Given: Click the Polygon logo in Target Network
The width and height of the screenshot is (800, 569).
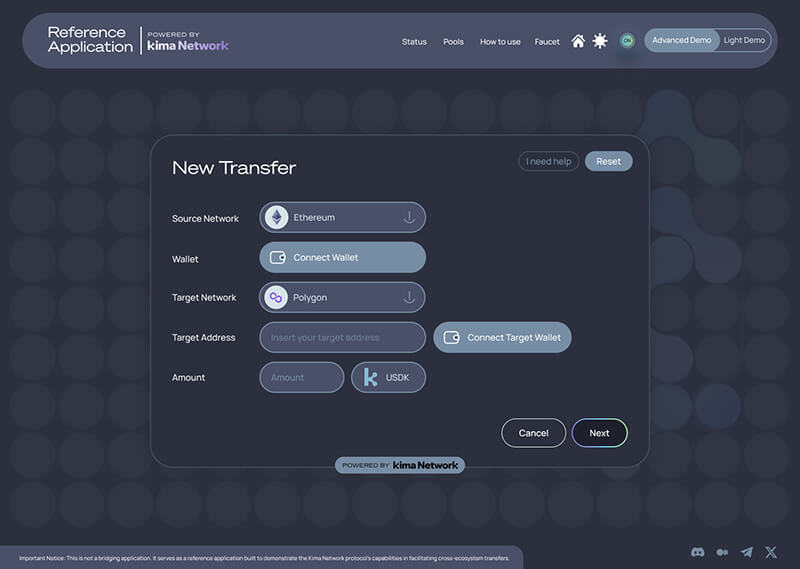Looking at the screenshot, I should point(276,298).
